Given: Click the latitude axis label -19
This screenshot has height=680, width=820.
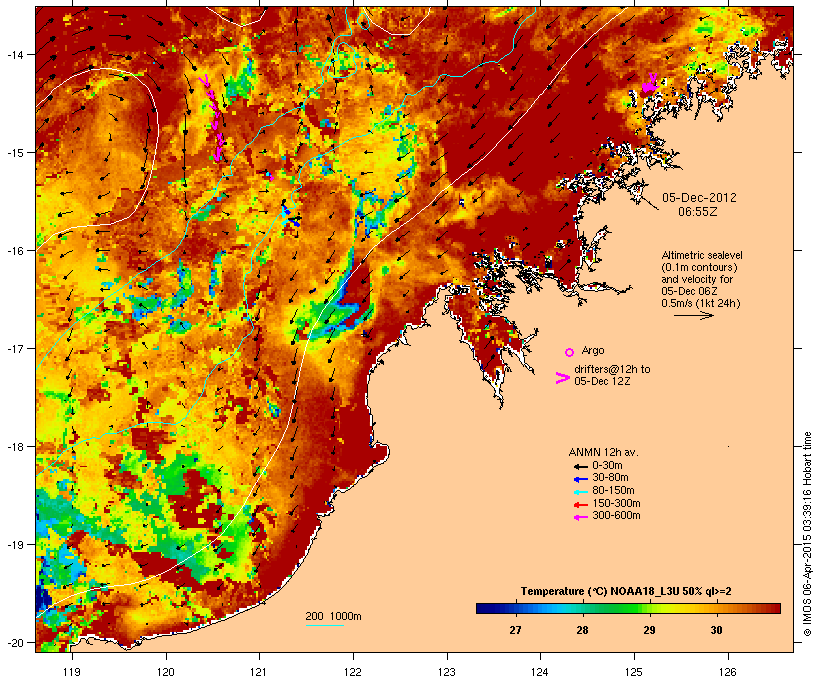Looking at the screenshot, I should [15, 545].
